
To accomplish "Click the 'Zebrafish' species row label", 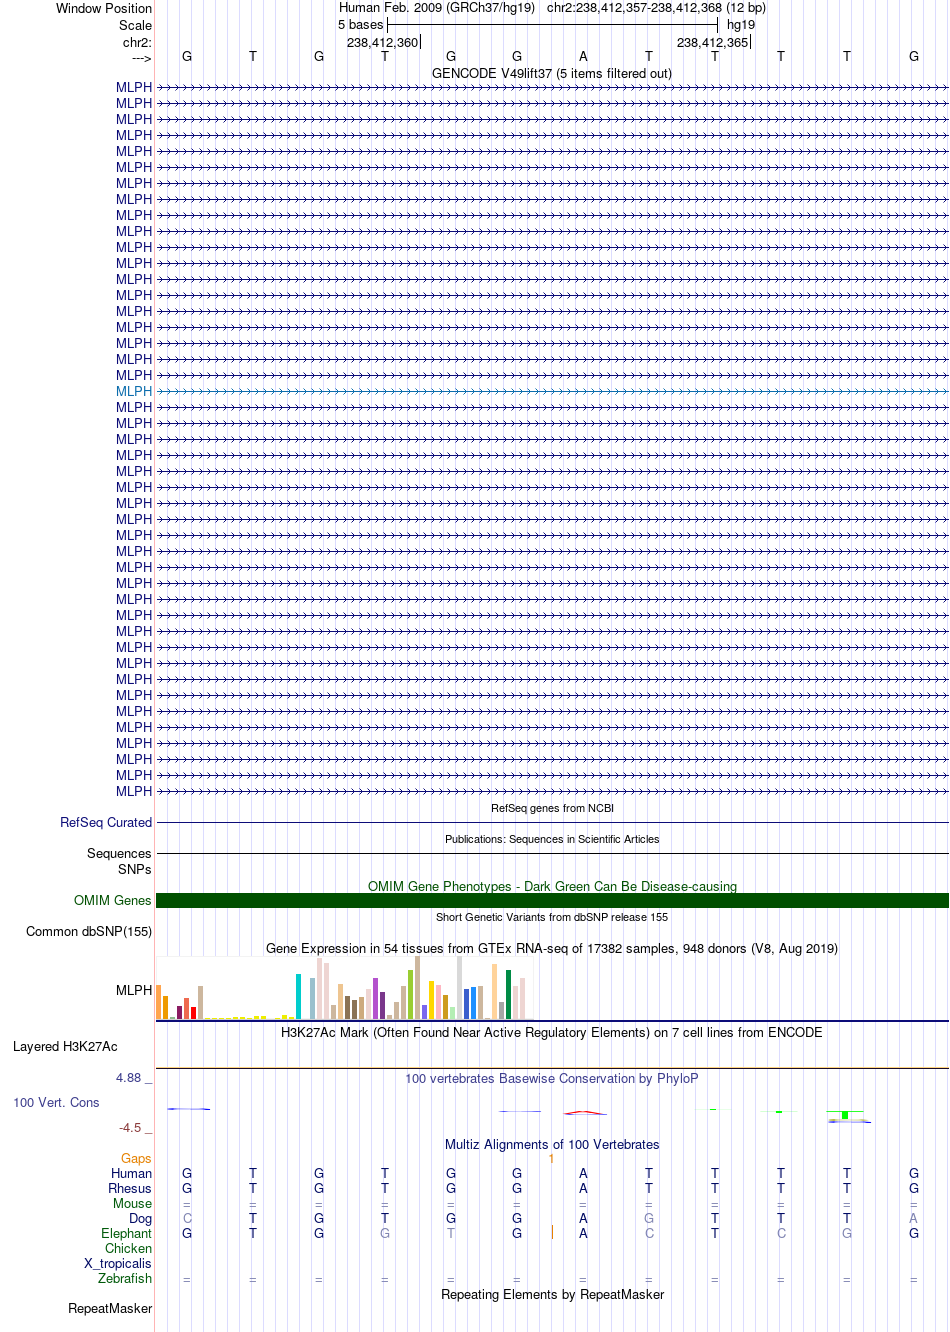I will pyautogui.click(x=125, y=1278).
